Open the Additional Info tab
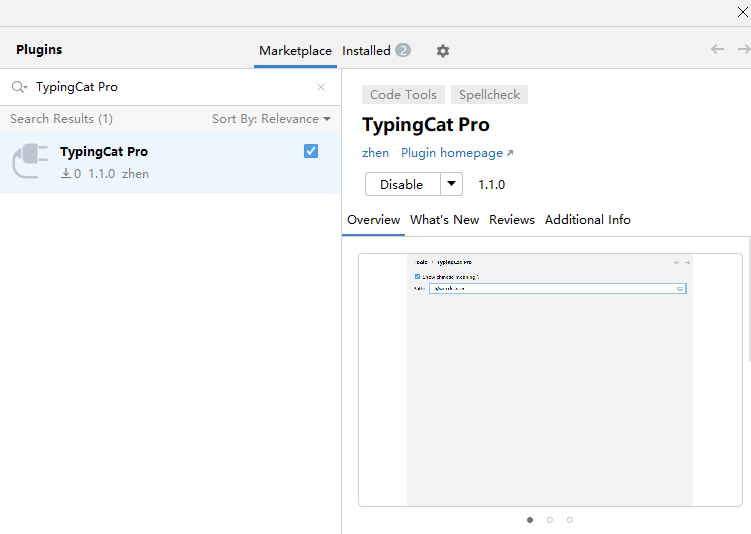This screenshot has height=534, width=751. pos(588,220)
